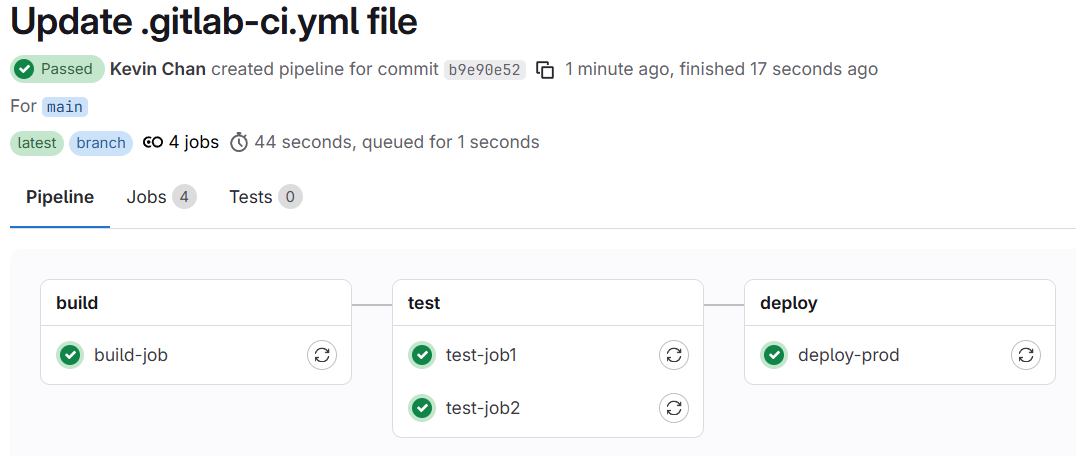Open the Tests tab
This screenshot has height=456, width=1076.
pyautogui.click(x=264, y=197)
